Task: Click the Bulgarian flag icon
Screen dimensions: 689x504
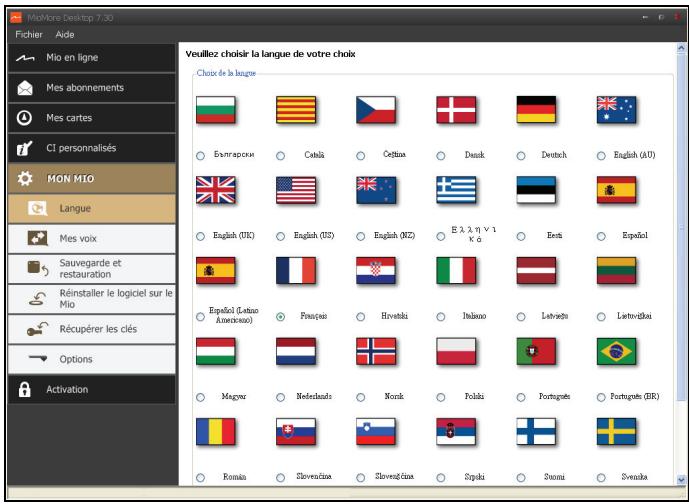Action: [216, 109]
